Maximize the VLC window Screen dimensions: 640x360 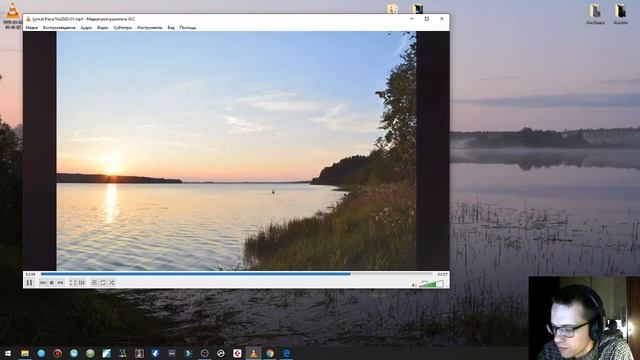427,19
